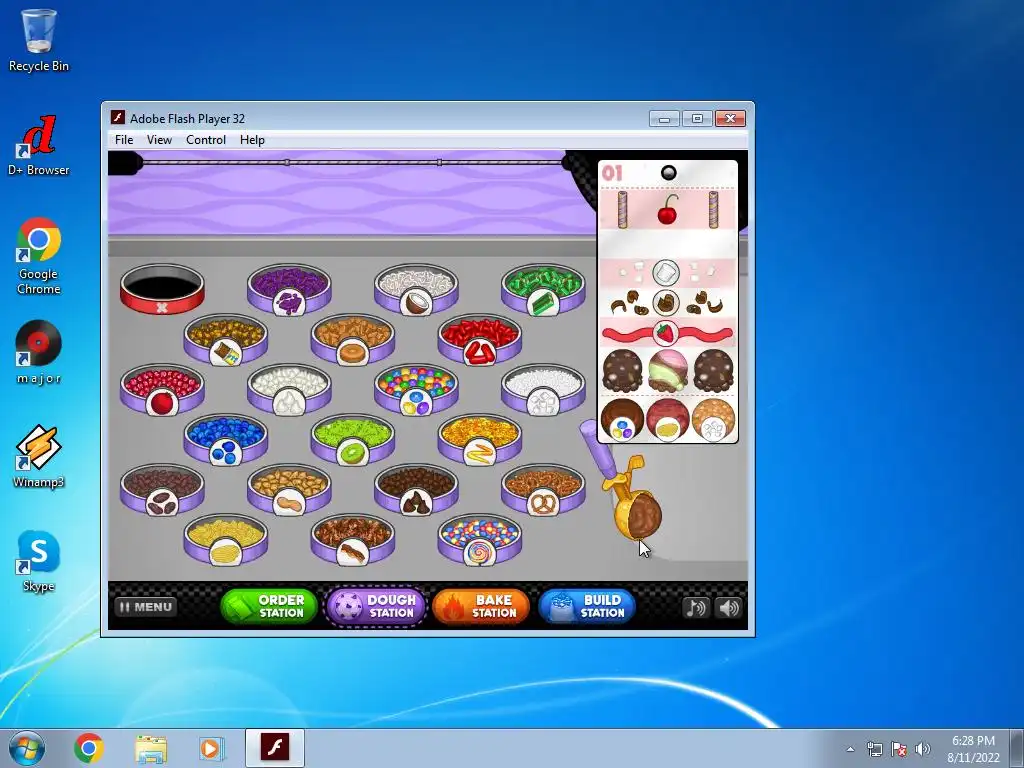The image size is (1024, 768).
Task: Click order ticket 01
Action: pyautogui.click(x=667, y=302)
